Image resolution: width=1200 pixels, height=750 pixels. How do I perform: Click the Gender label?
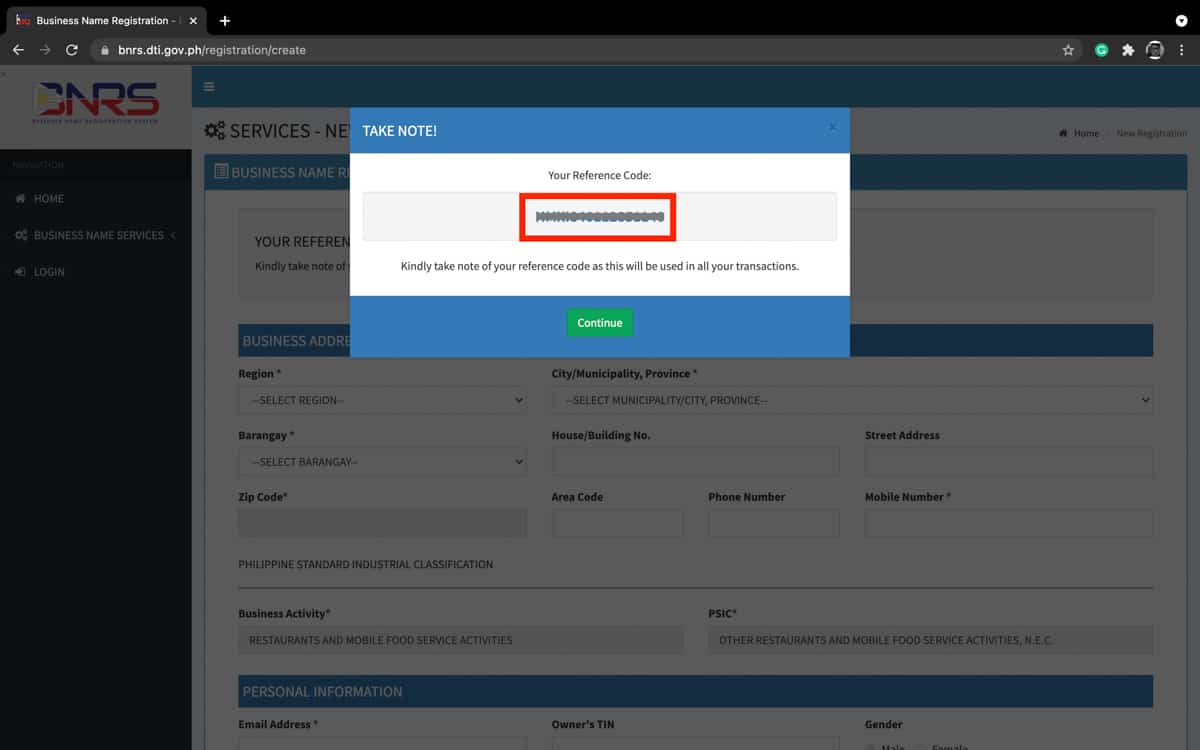pyautogui.click(x=883, y=724)
